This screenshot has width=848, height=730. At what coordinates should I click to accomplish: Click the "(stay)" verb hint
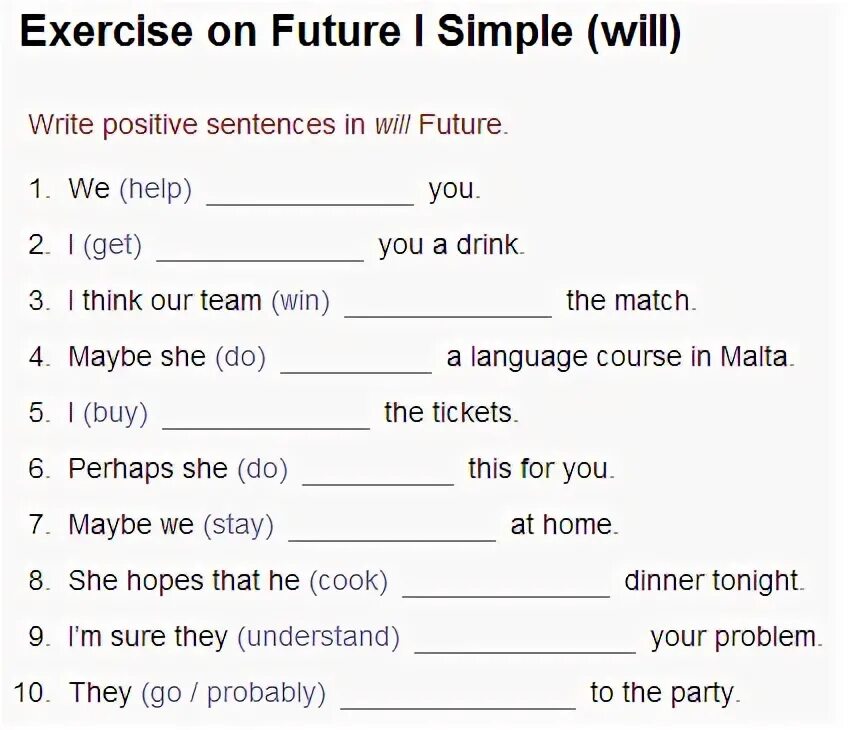click(x=238, y=525)
